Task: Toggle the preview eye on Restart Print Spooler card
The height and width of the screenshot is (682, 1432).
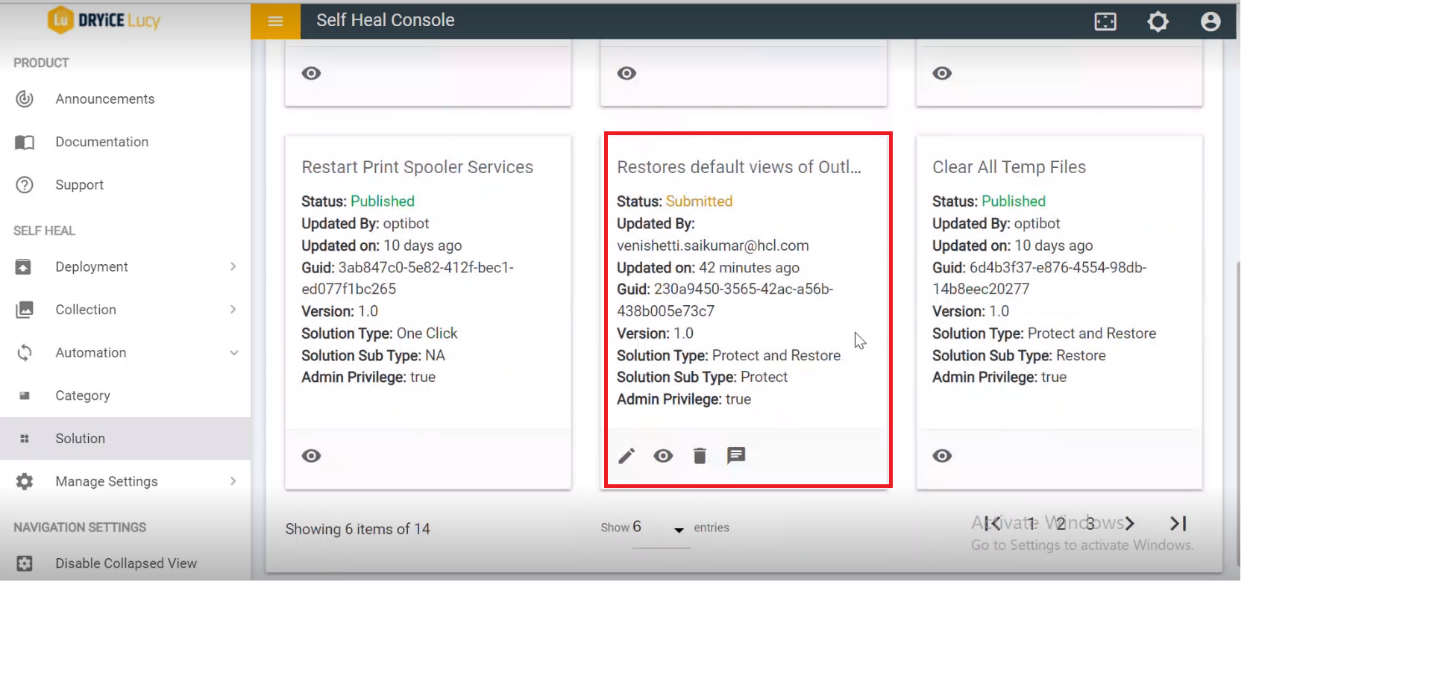Action: pyautogui.click(x=311, y=456)
